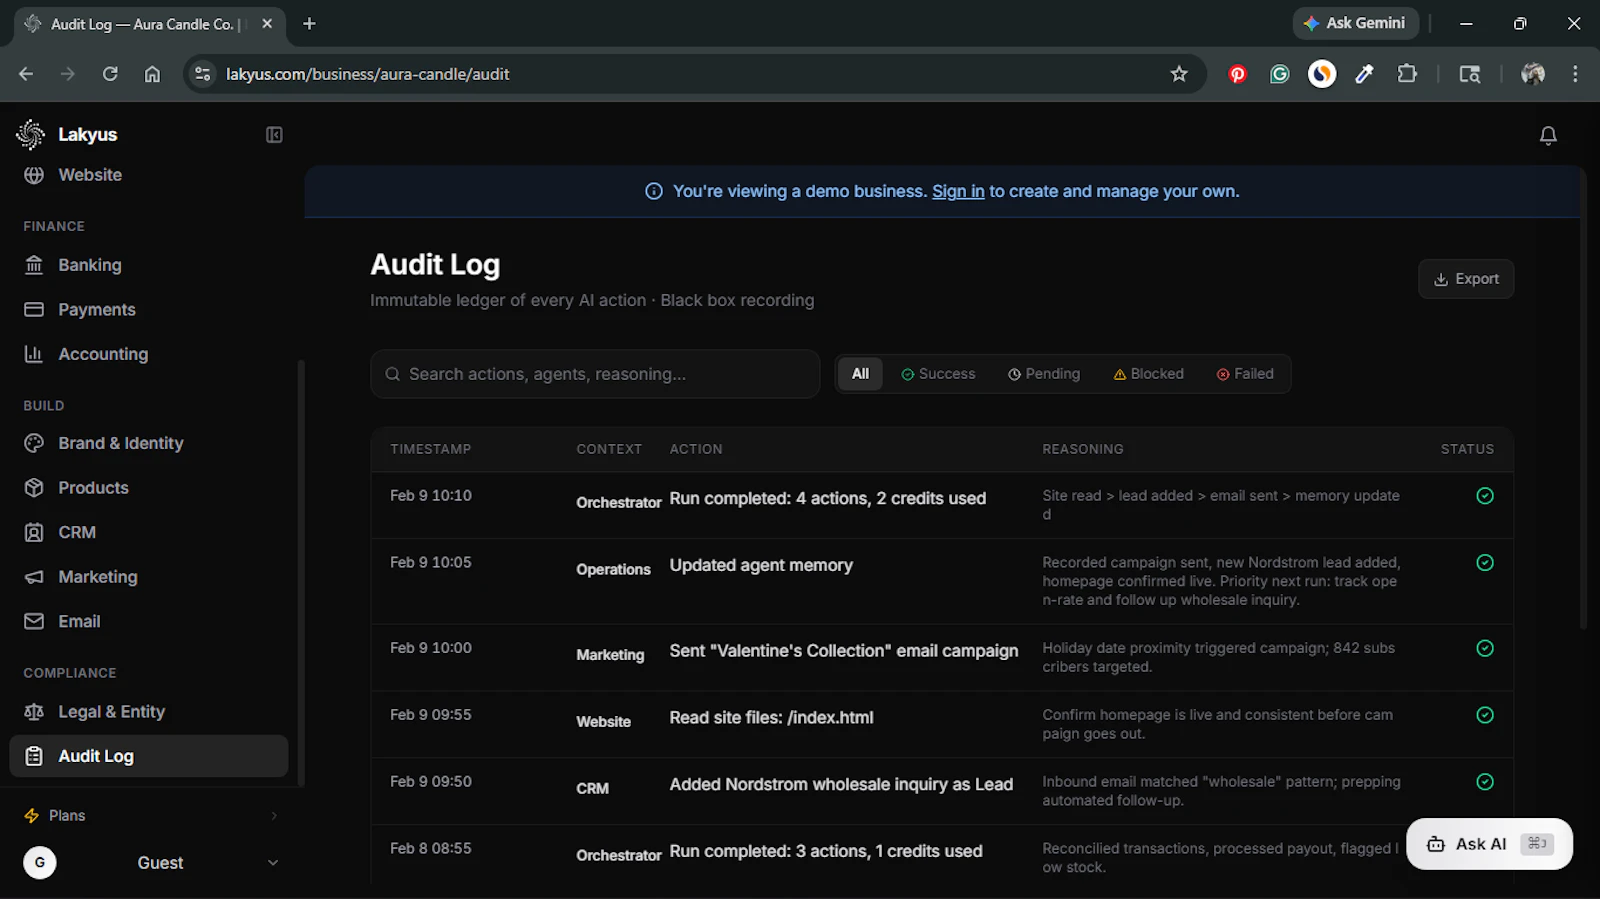Go to the Accounting page

149,354
